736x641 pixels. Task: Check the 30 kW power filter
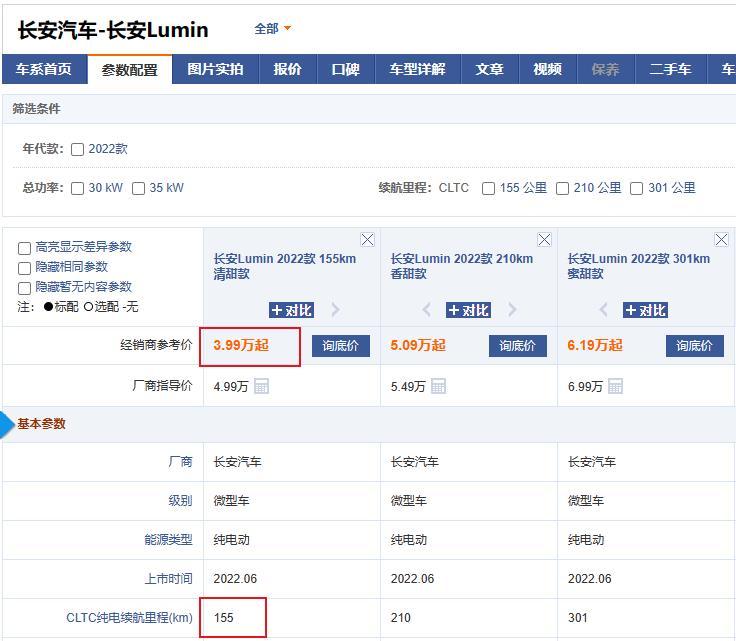(x=77, y=188)
